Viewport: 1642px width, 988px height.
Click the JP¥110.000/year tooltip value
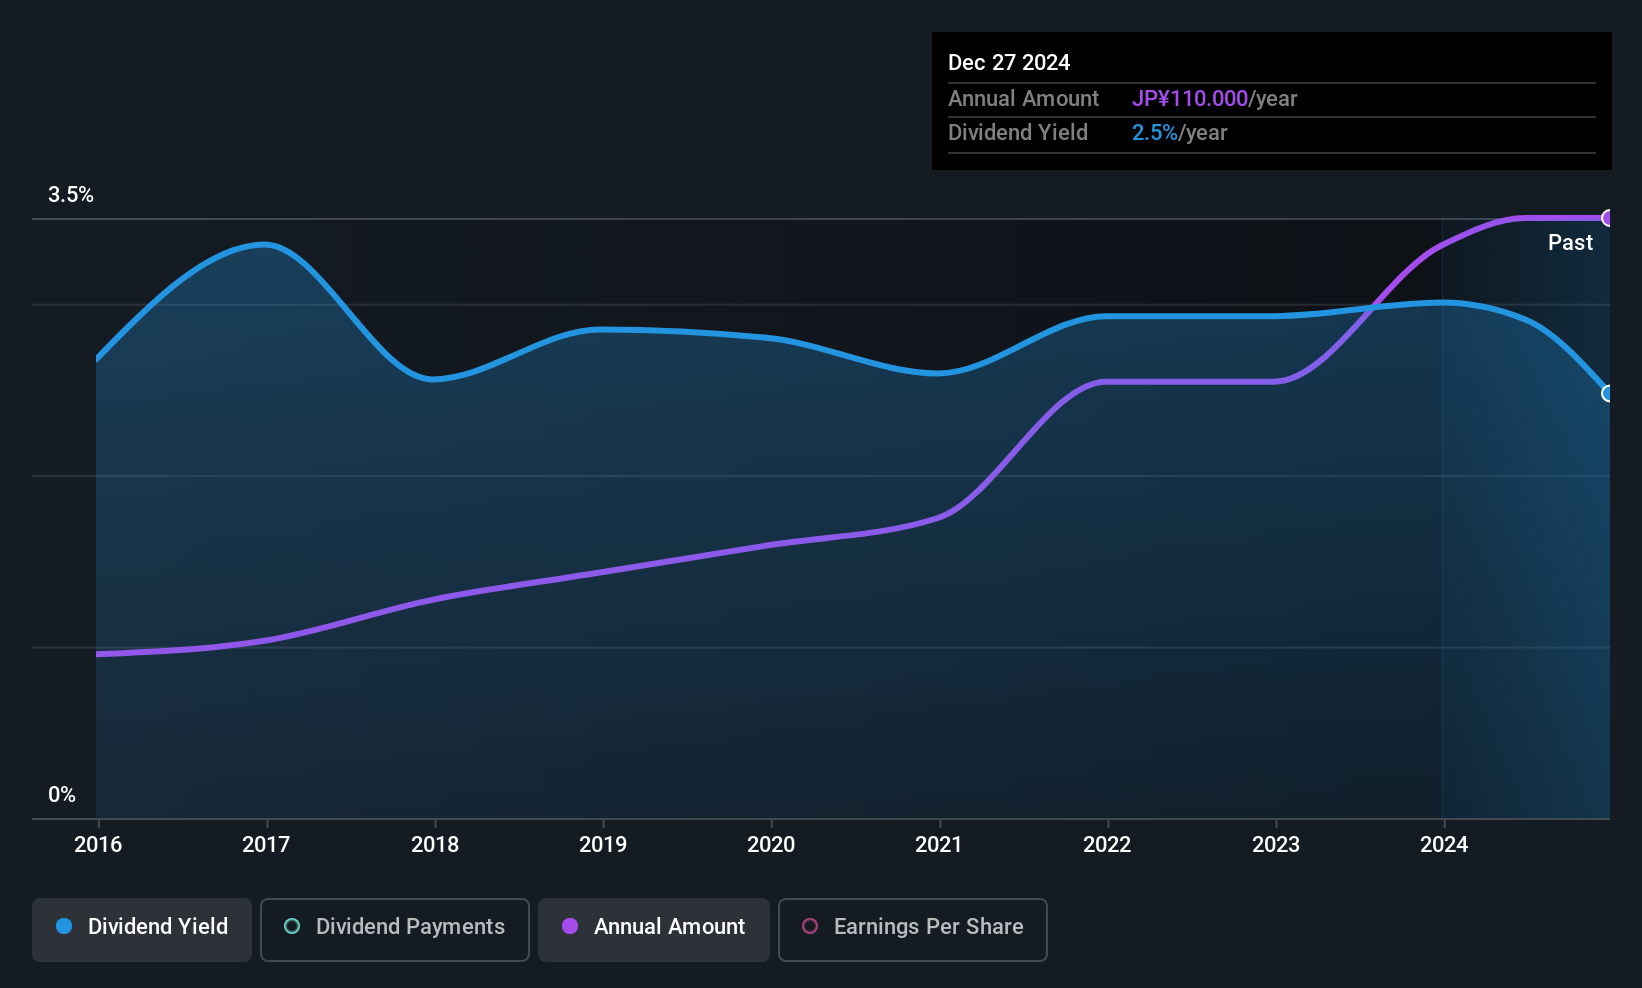[1214, 99]
